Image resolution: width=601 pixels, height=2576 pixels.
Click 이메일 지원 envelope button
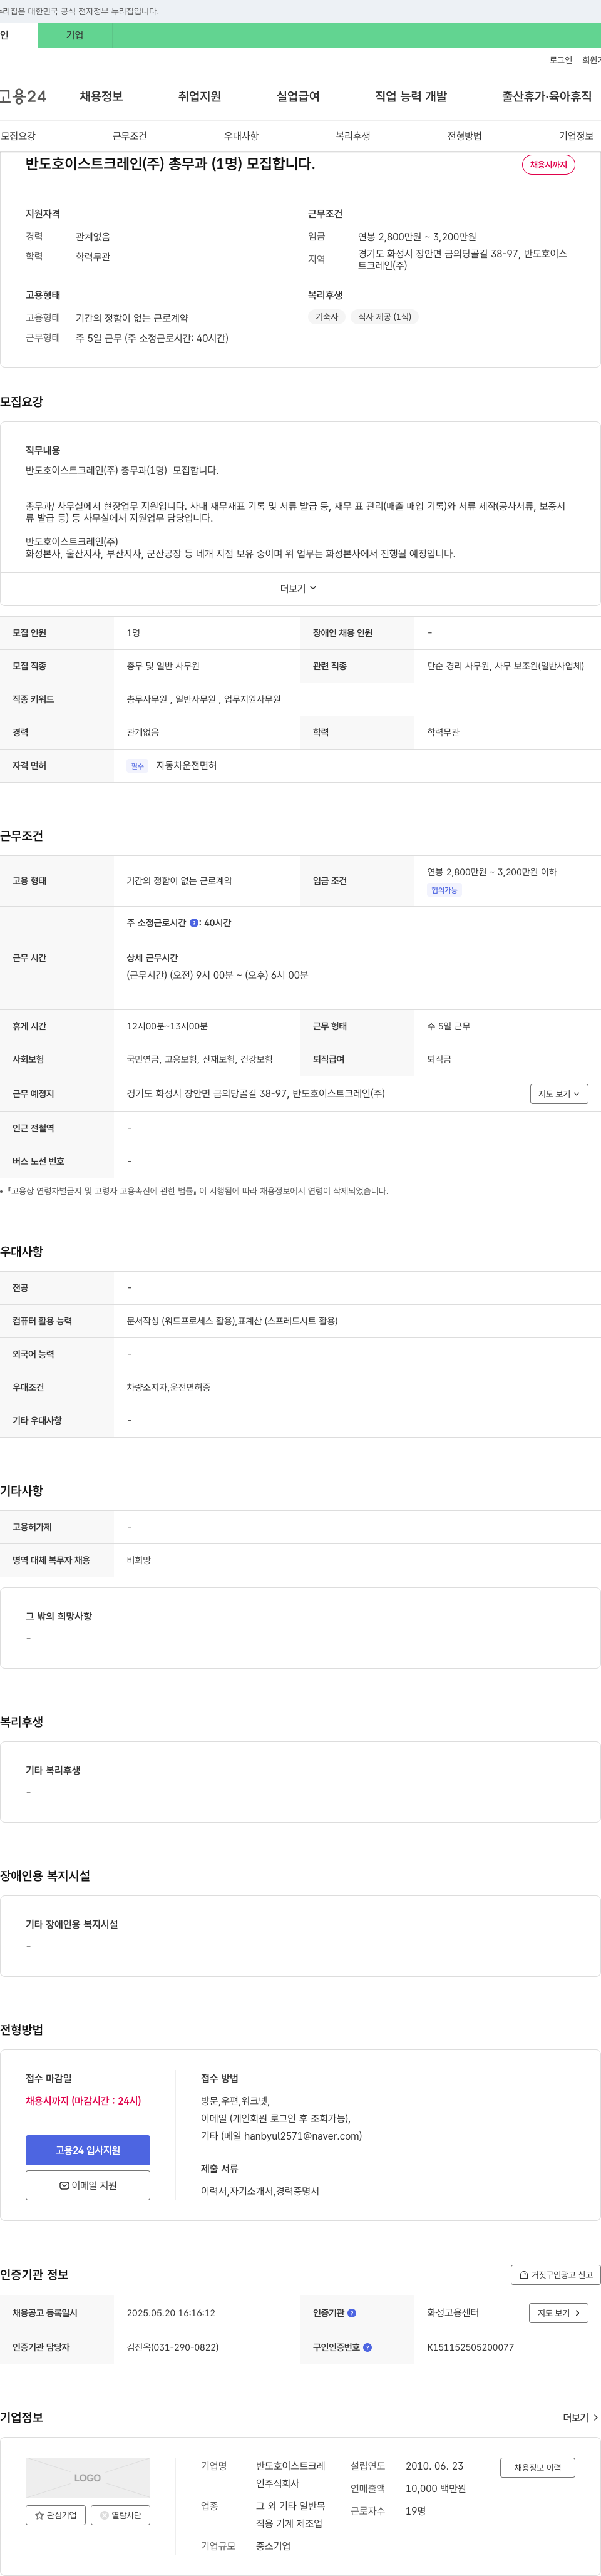pos(88,2185)
